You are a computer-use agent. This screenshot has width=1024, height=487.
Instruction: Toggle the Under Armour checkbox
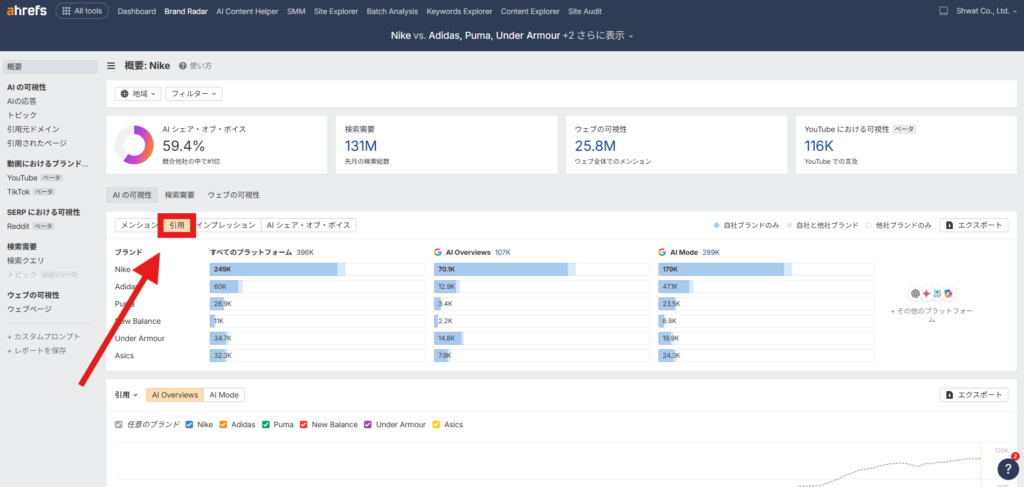click(x=368, y=424)
